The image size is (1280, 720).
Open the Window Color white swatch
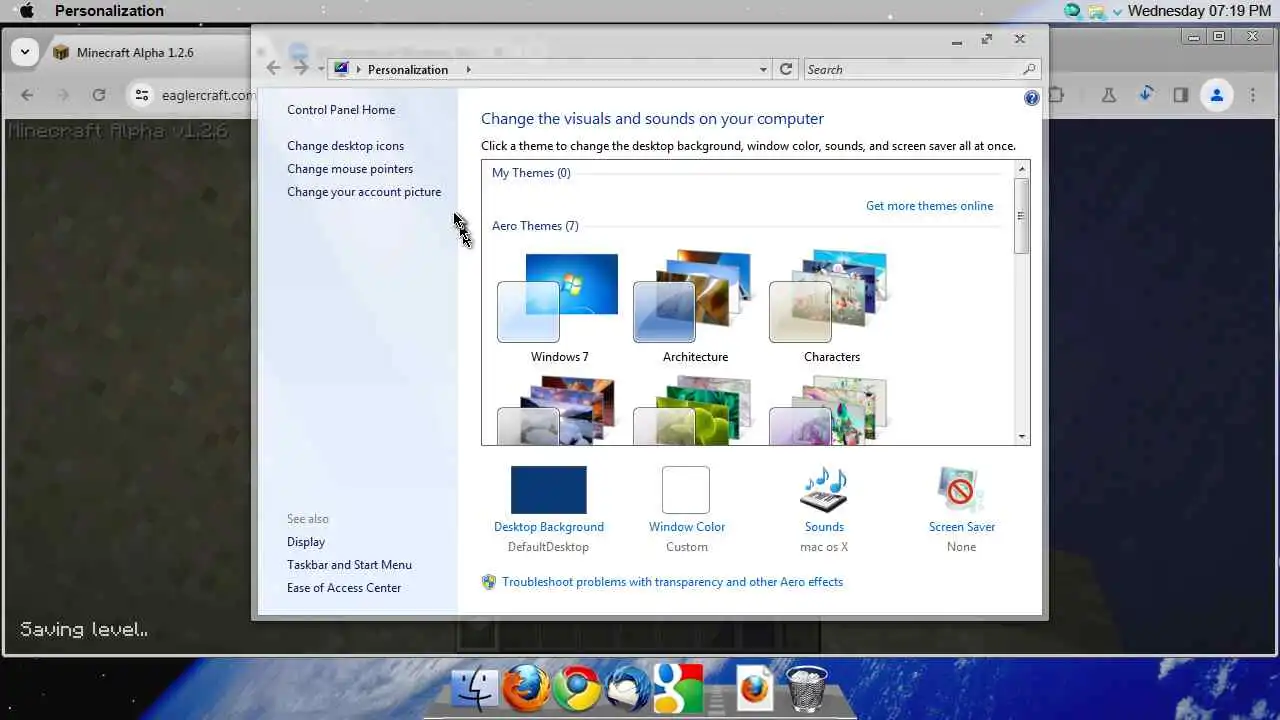click(686, 490)
